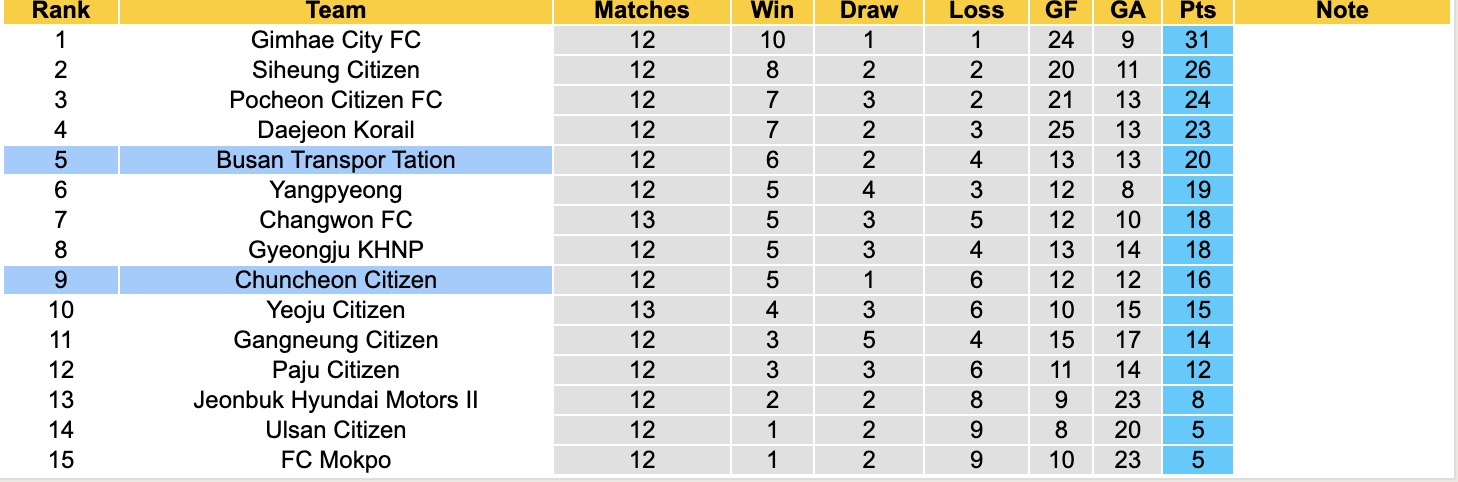Image resolution: width=1458 pixels, height=482 pixels.
Task: Click Chuncheon Citizen team name
Action: point(336,280)
